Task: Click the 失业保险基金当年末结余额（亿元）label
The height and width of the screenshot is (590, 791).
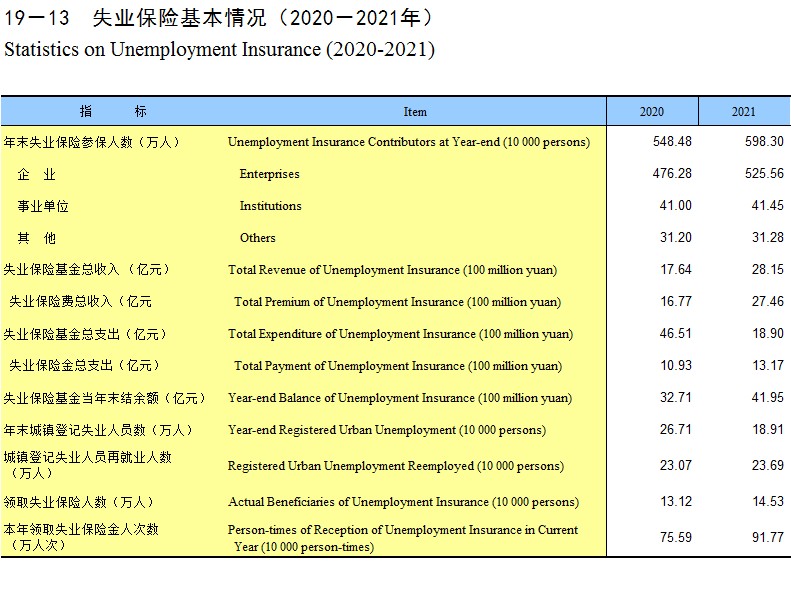Action: (x=104, y=398)
